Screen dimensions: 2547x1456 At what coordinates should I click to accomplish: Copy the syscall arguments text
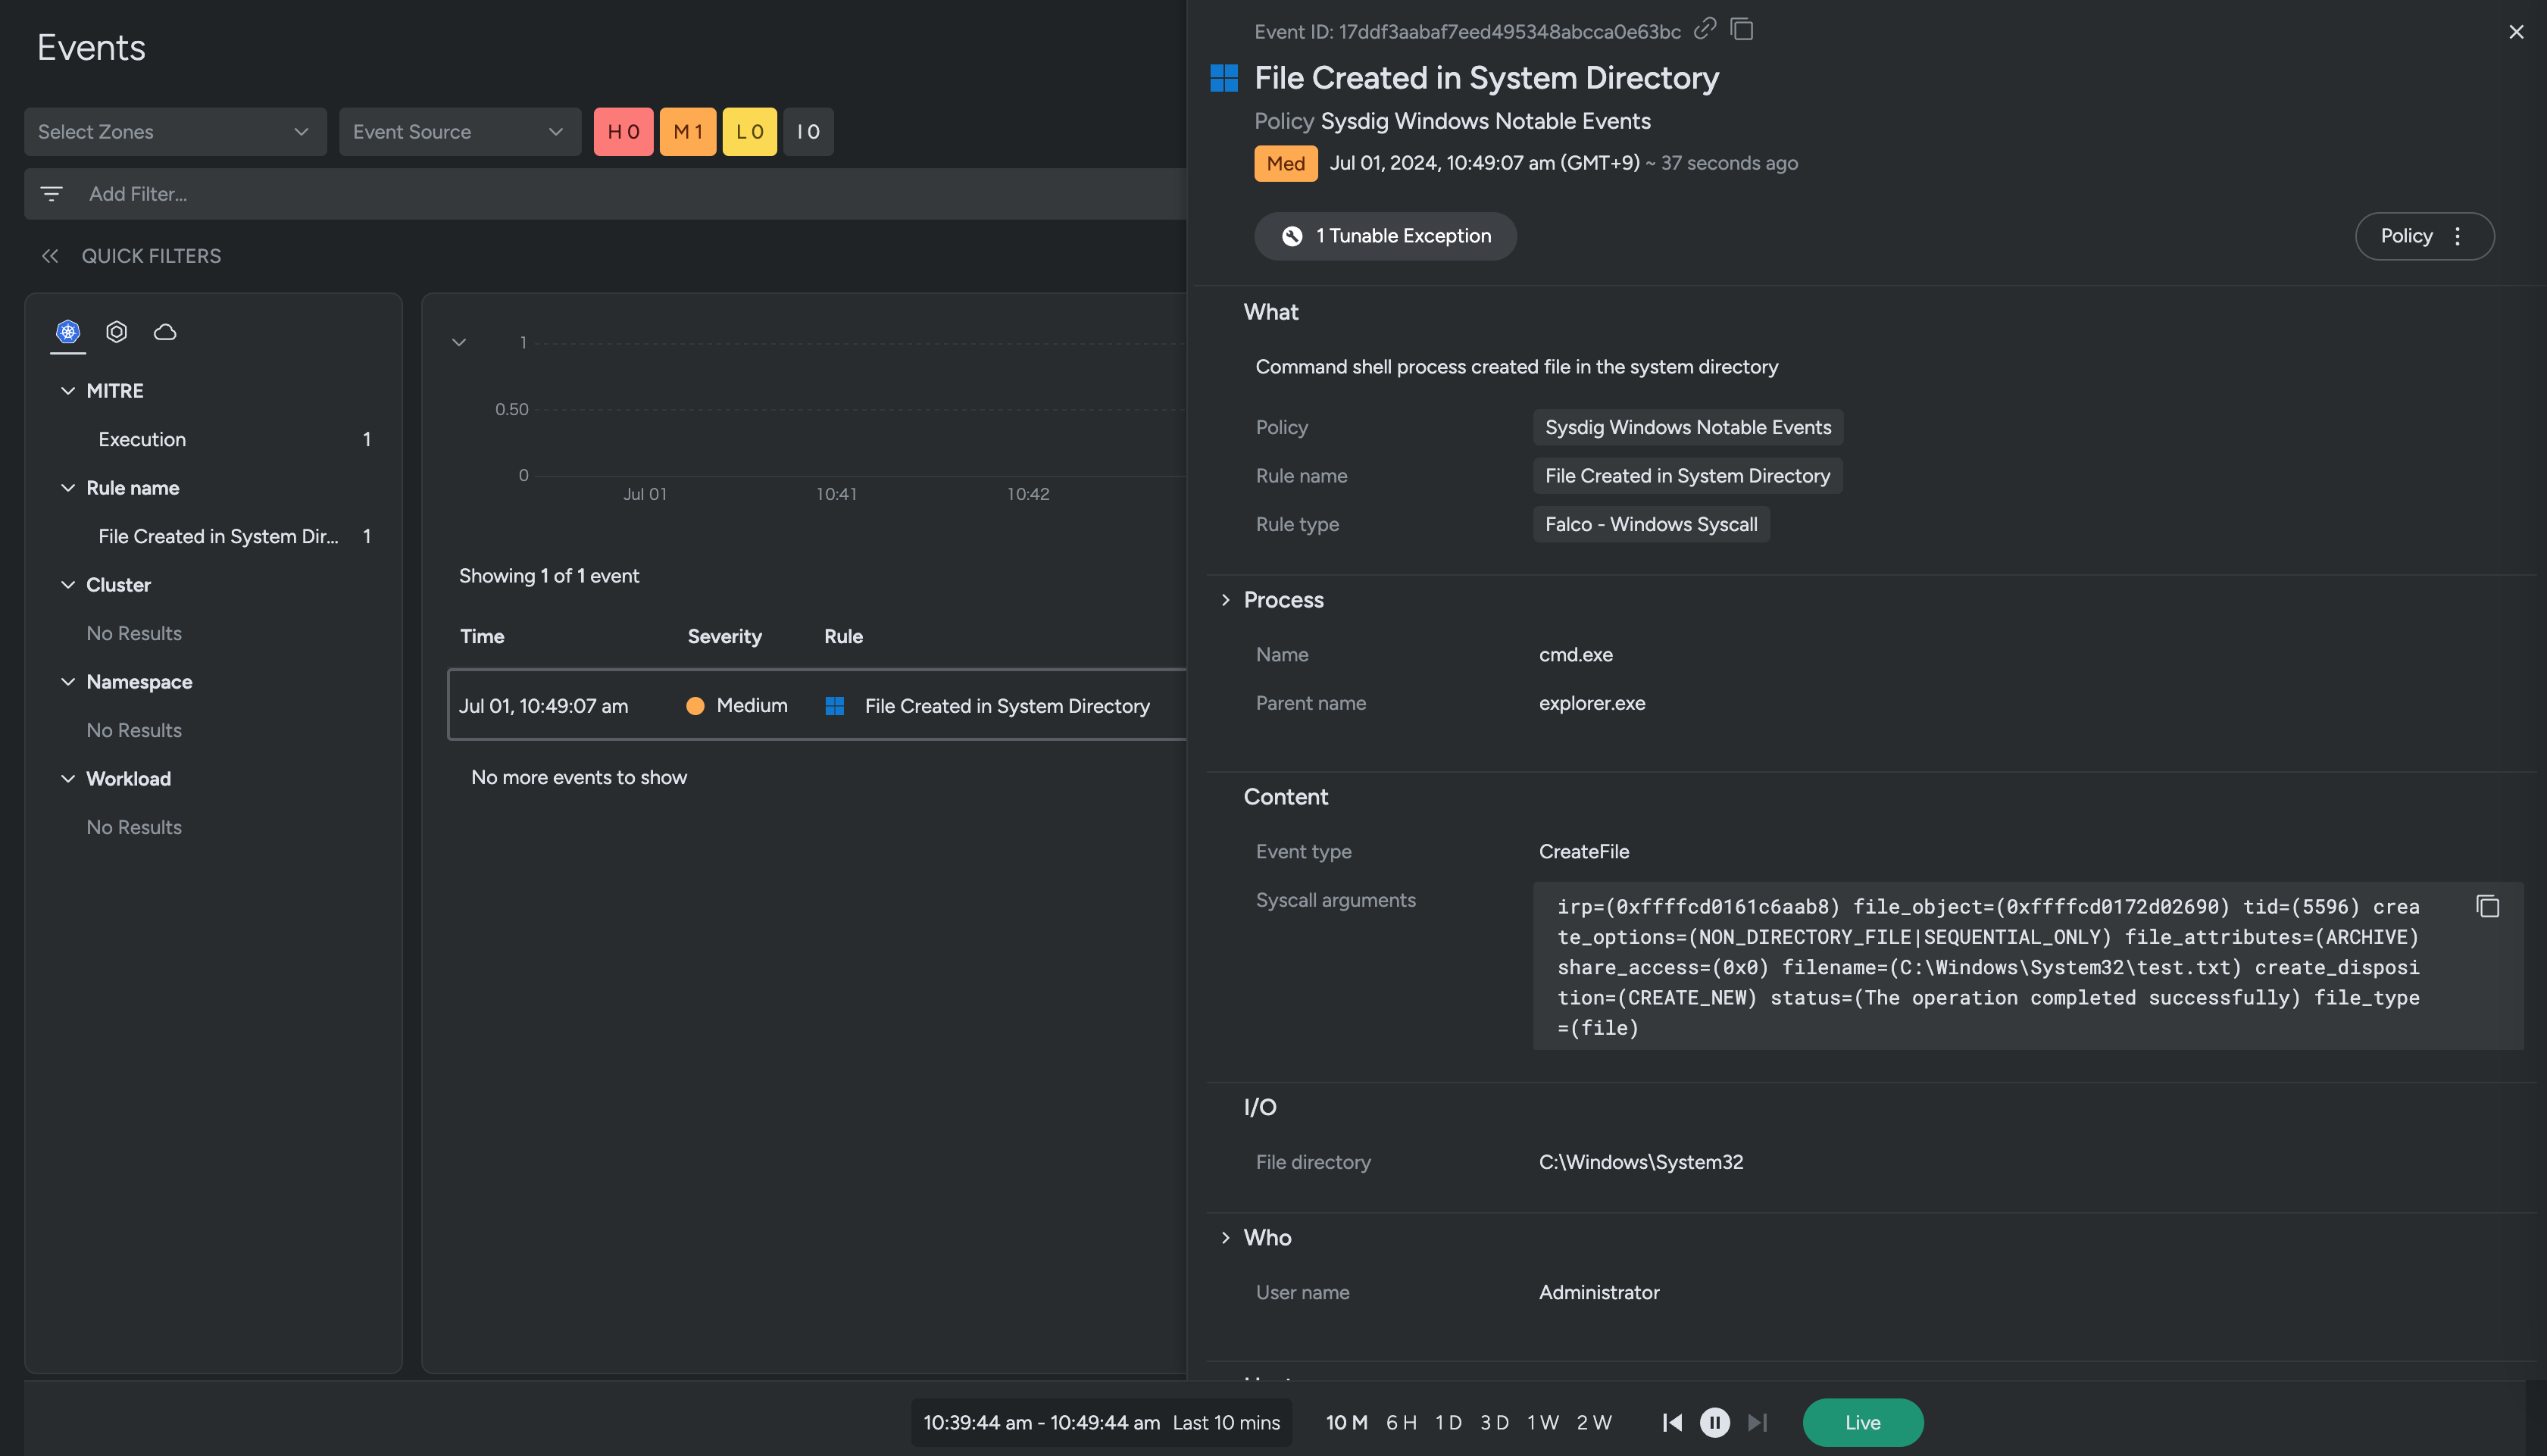click(x=2487, y=906)
